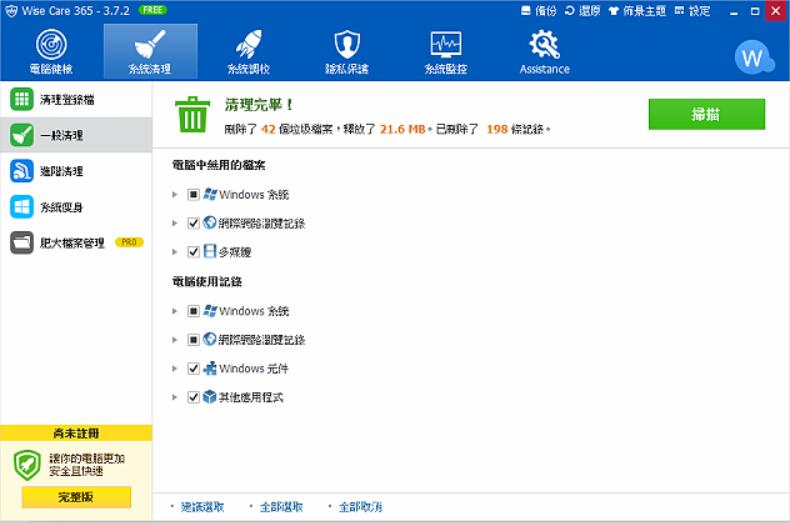Switch to the 系統清理 broom tab

(x=150, y=52)
